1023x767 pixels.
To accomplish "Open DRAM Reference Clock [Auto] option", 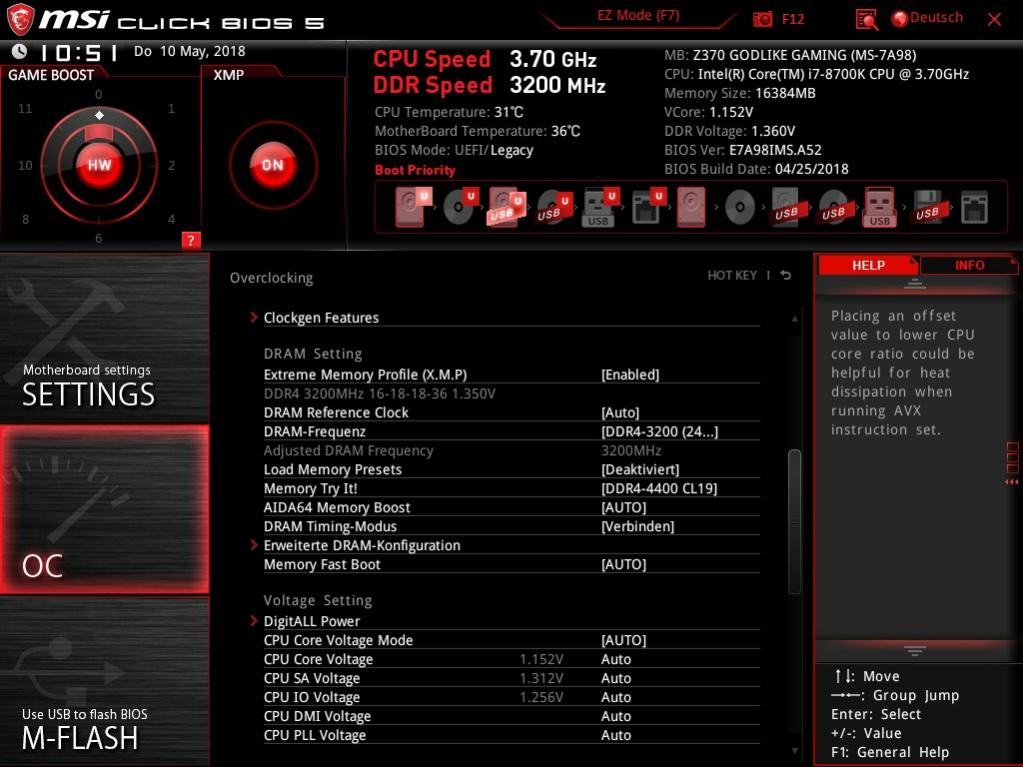I will click(x=620, y=412).
